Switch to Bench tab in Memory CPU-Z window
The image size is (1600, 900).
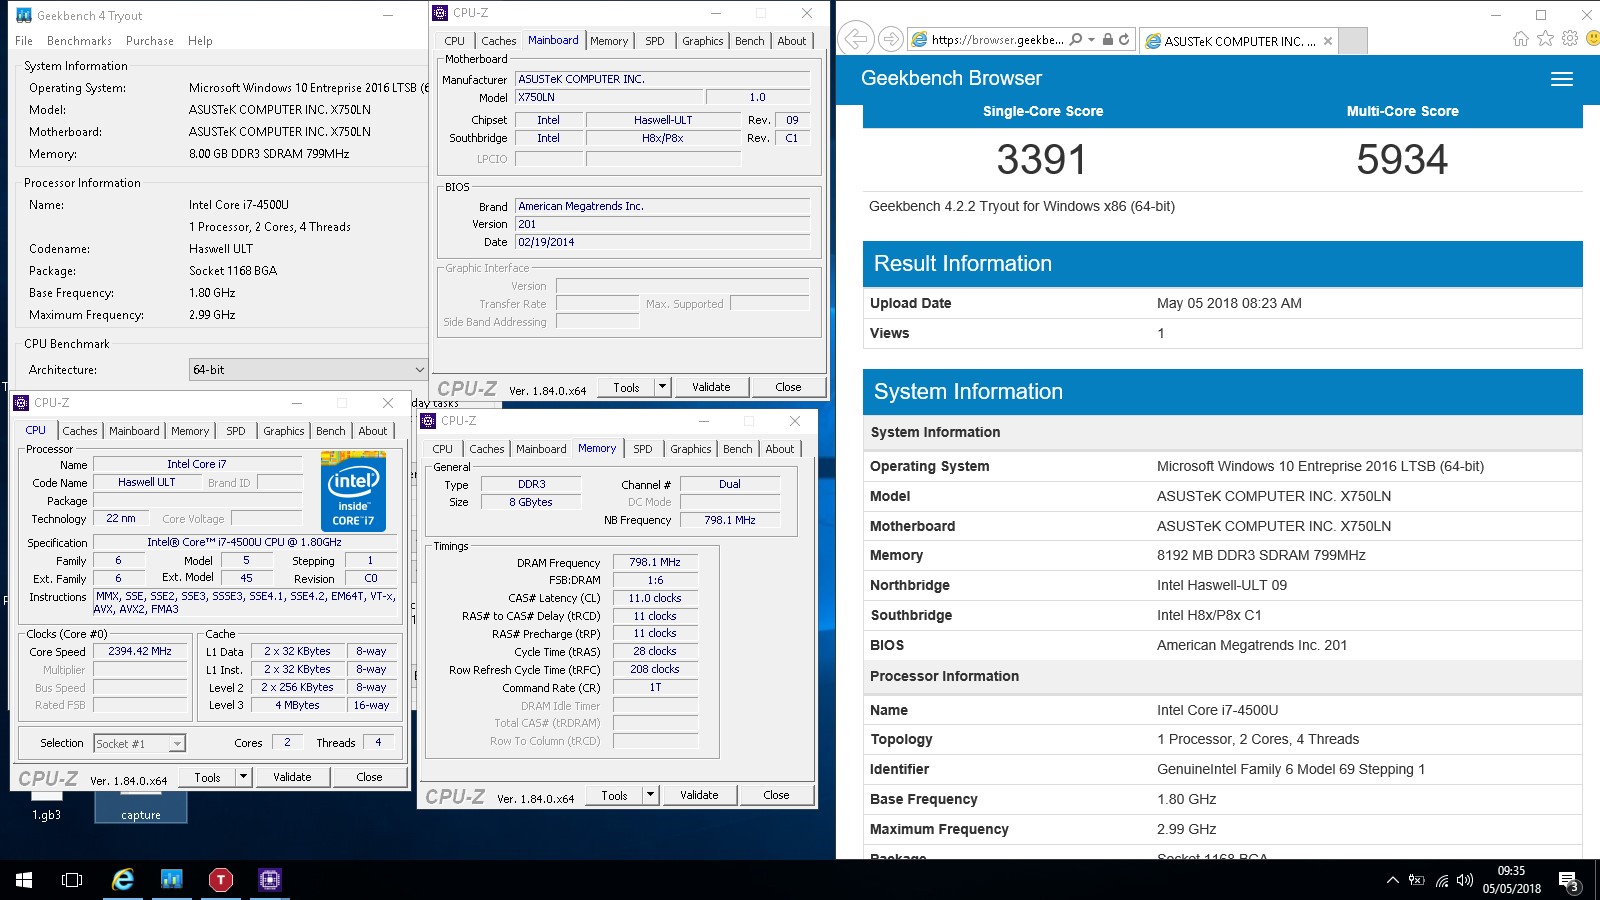[x=738, y=449]
